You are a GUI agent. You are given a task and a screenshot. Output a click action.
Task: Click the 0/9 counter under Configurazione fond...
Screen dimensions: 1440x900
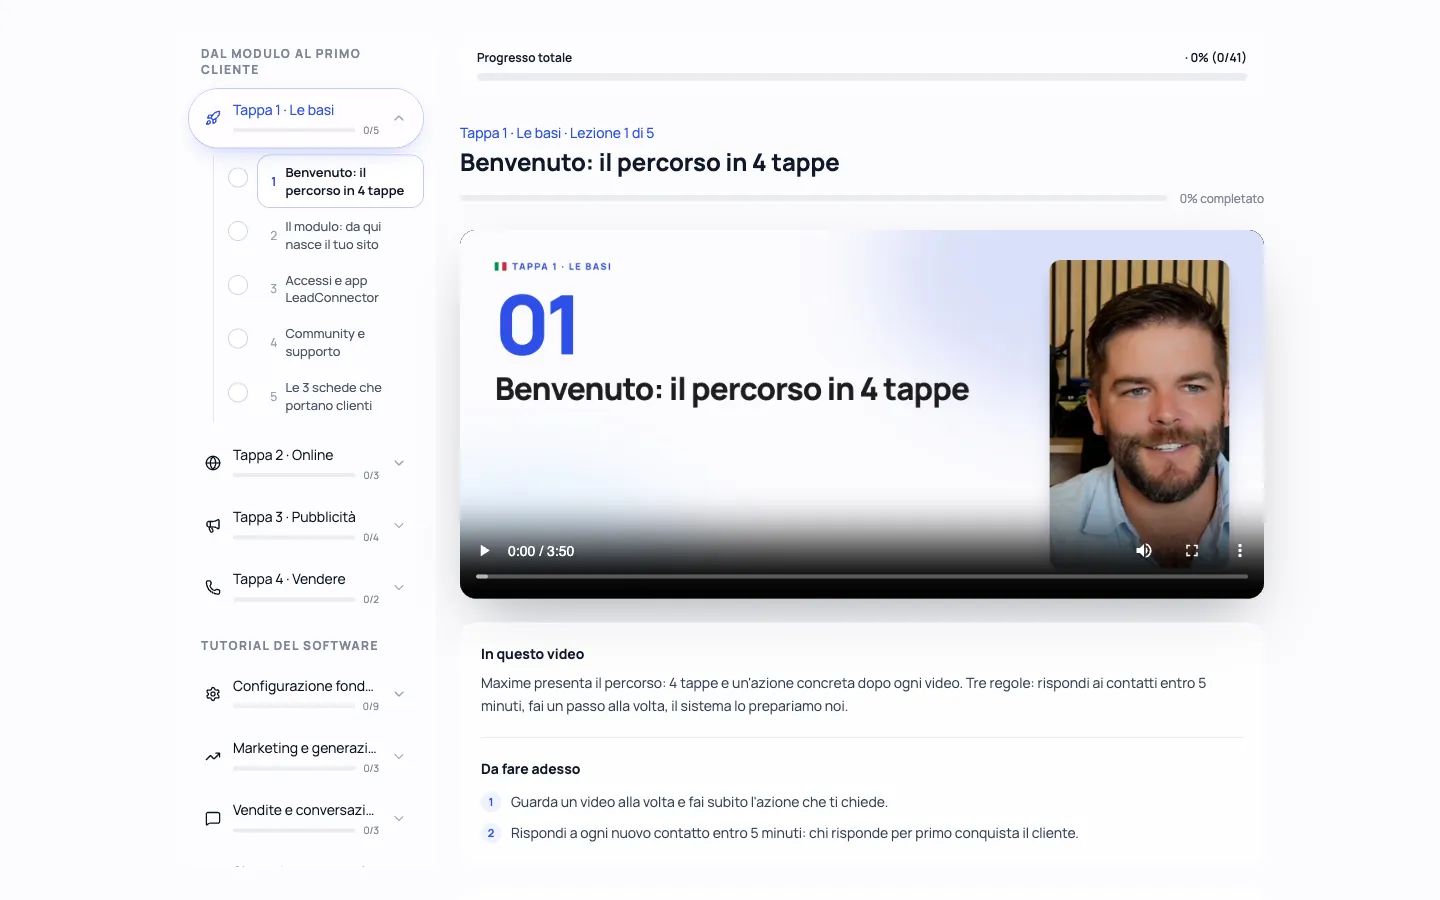coord(371,707)
